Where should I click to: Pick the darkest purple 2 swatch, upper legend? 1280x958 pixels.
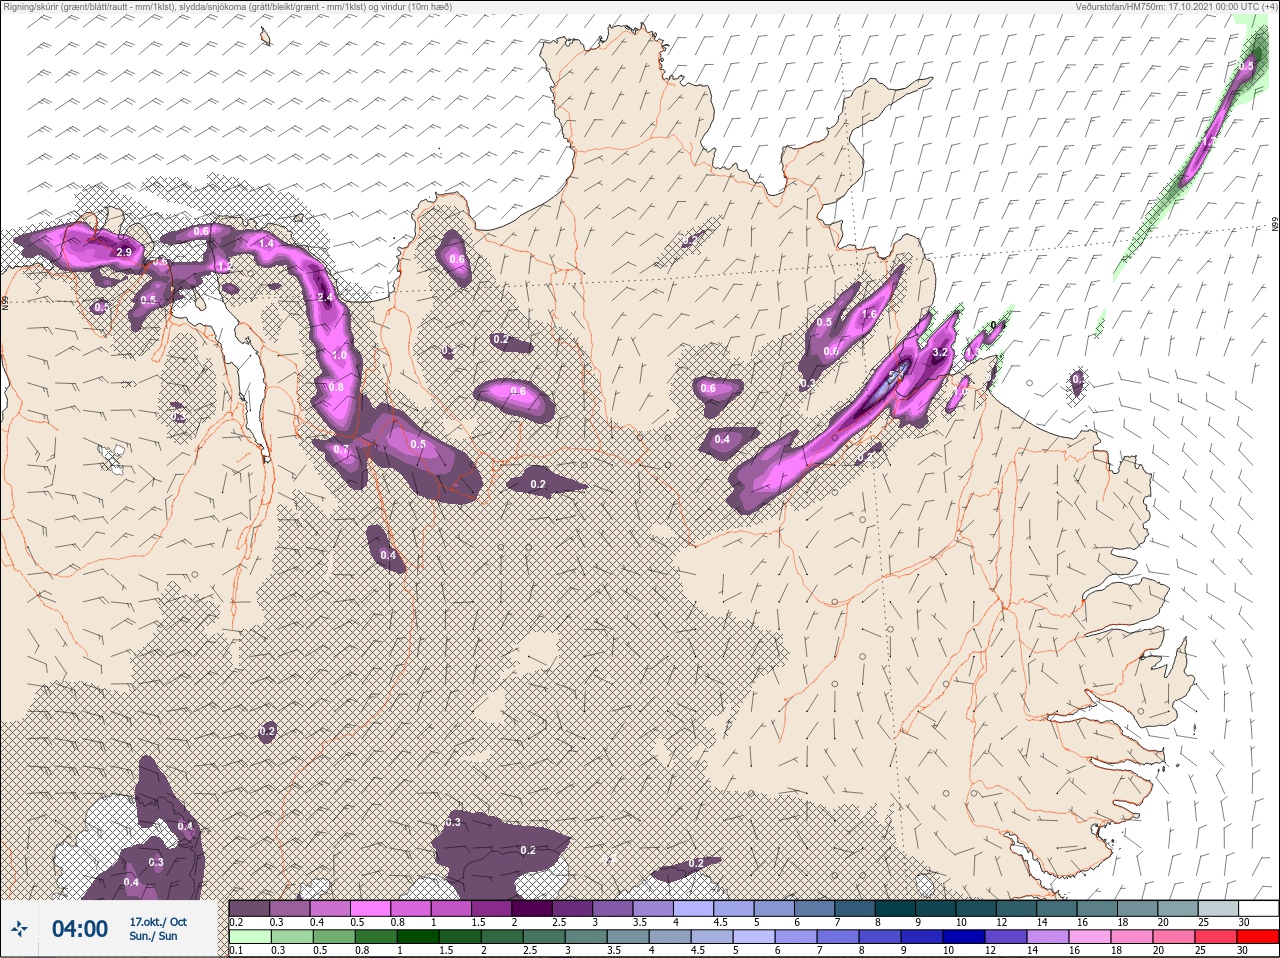(532, 908)
